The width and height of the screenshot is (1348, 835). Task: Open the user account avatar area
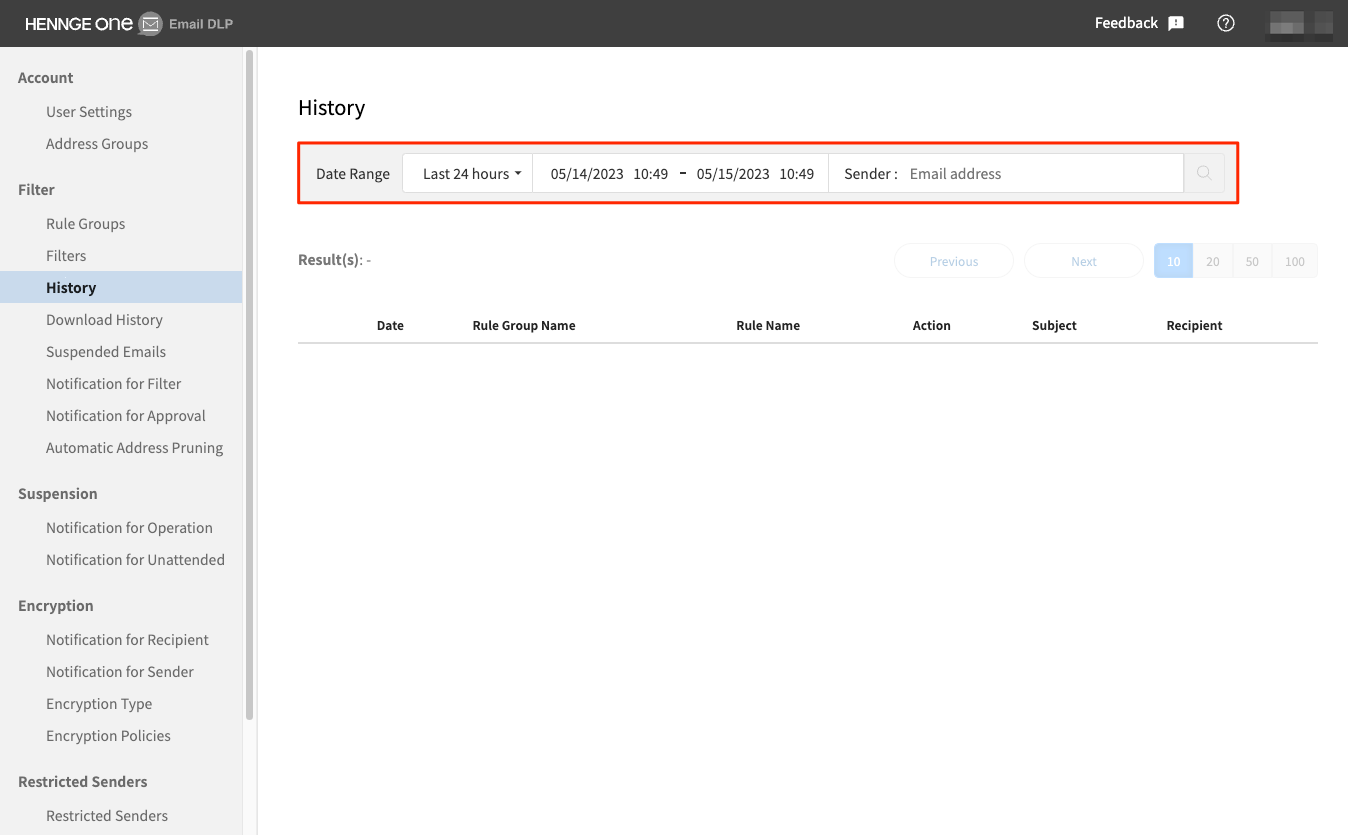pyautogui.click(x=1299, y=23)
